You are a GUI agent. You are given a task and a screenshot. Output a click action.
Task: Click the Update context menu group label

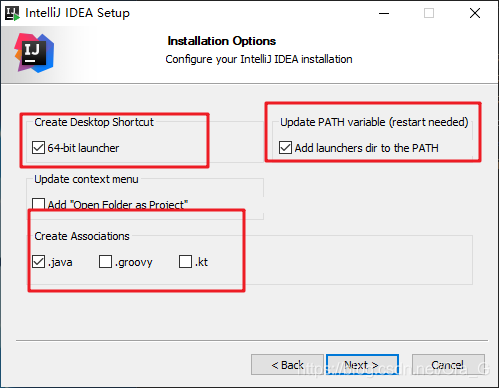(x=86, y=179)
